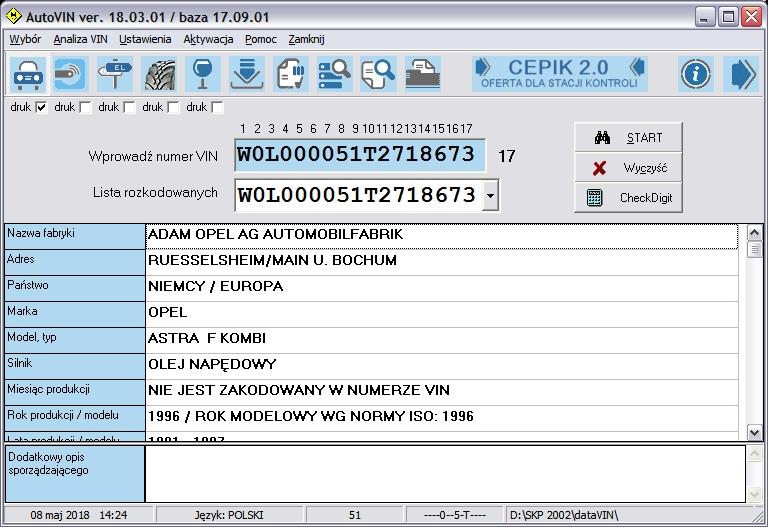Click the printer paper tray icon
This screenshot has height=527, width=768.
click(423, 74)
